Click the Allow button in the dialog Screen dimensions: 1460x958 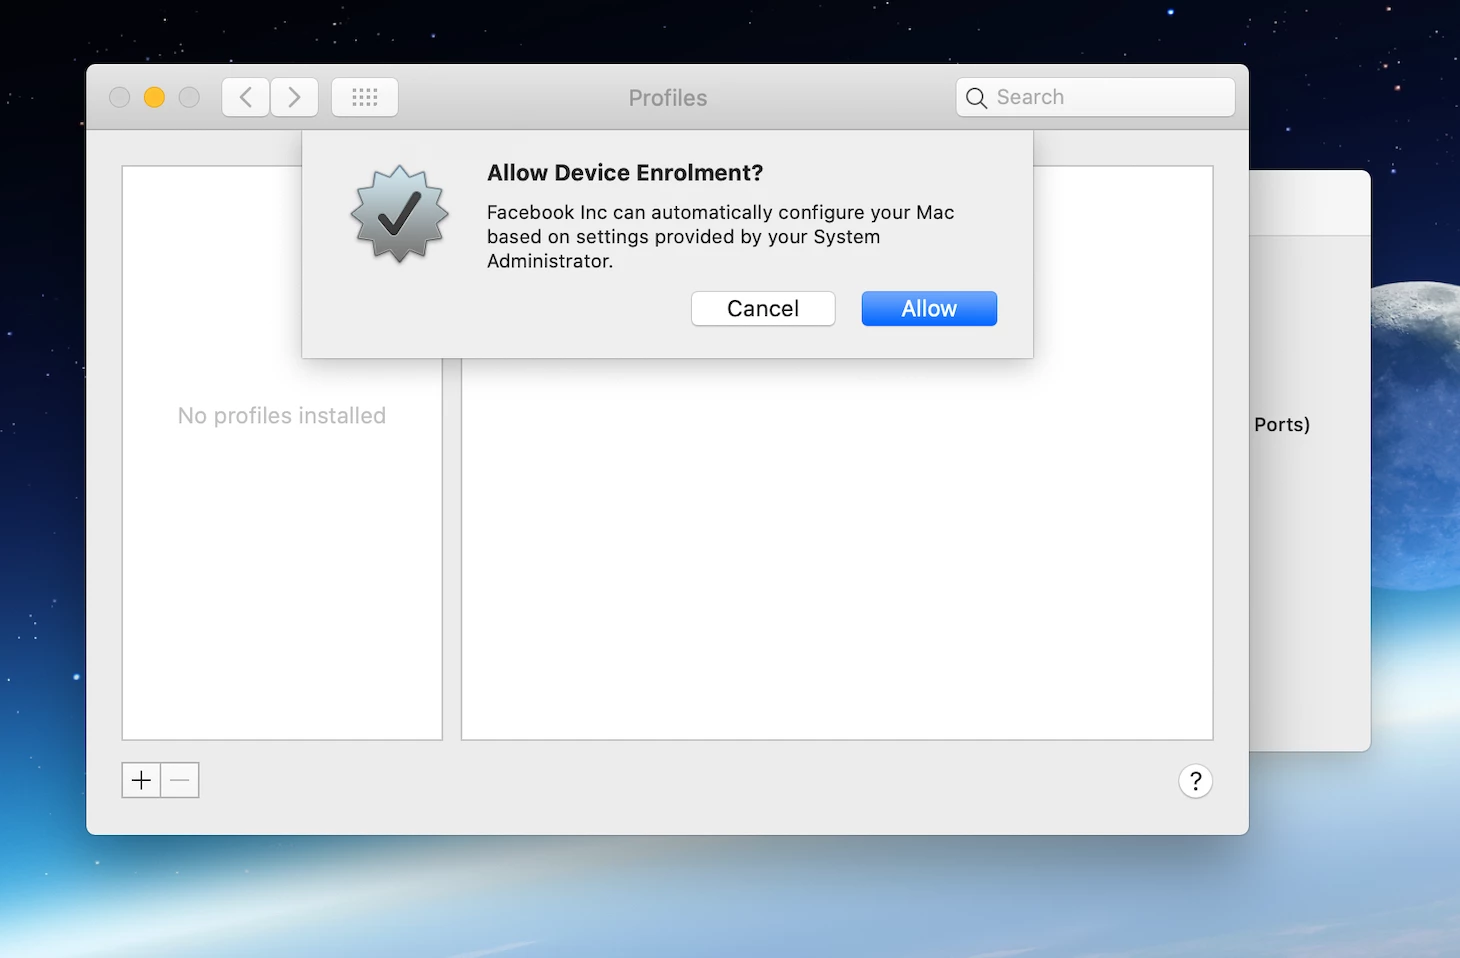coord(929,309)
